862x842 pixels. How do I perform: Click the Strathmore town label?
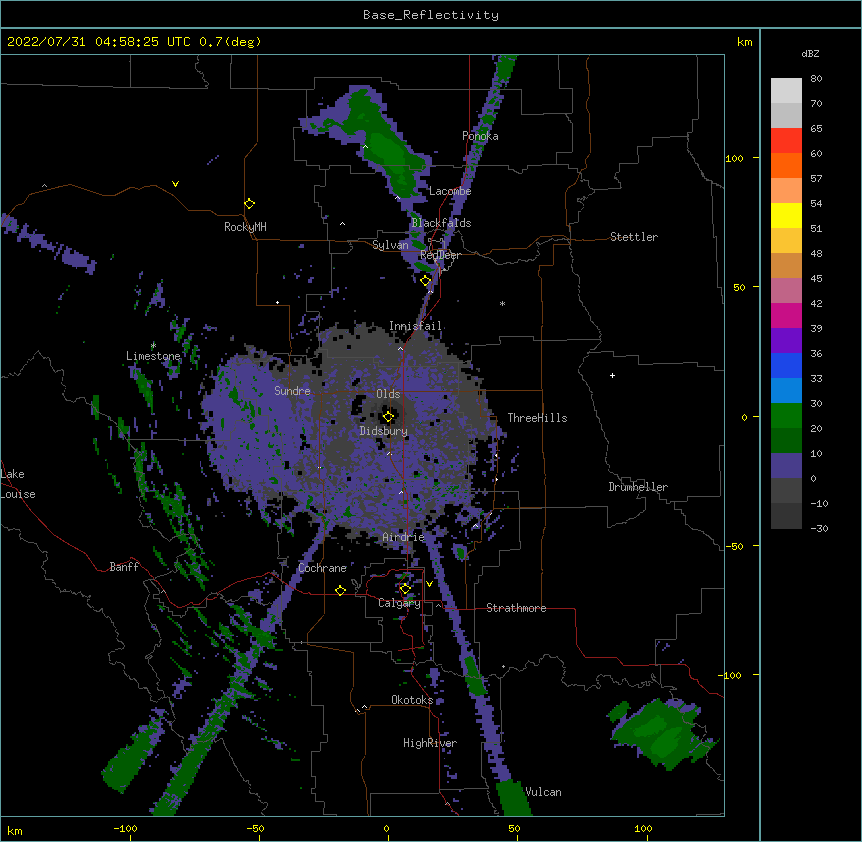[516, 608]
